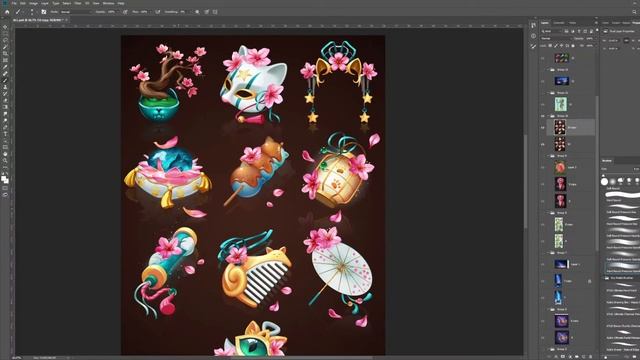Select the Zoom tool in the toolbar
Viewport: 640px width, 360px height.
[5, 161]
